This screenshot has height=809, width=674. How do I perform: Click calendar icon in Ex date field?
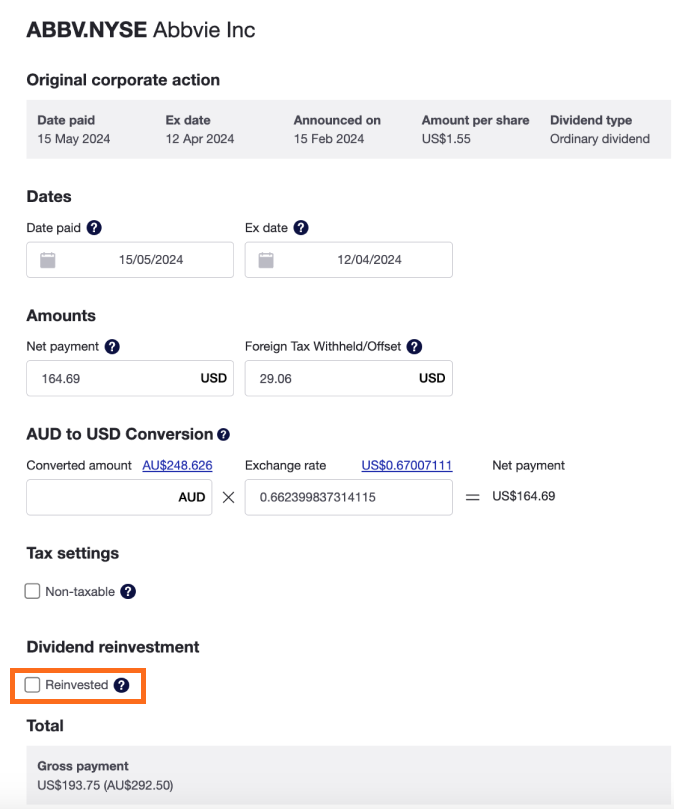click(266, 260)
